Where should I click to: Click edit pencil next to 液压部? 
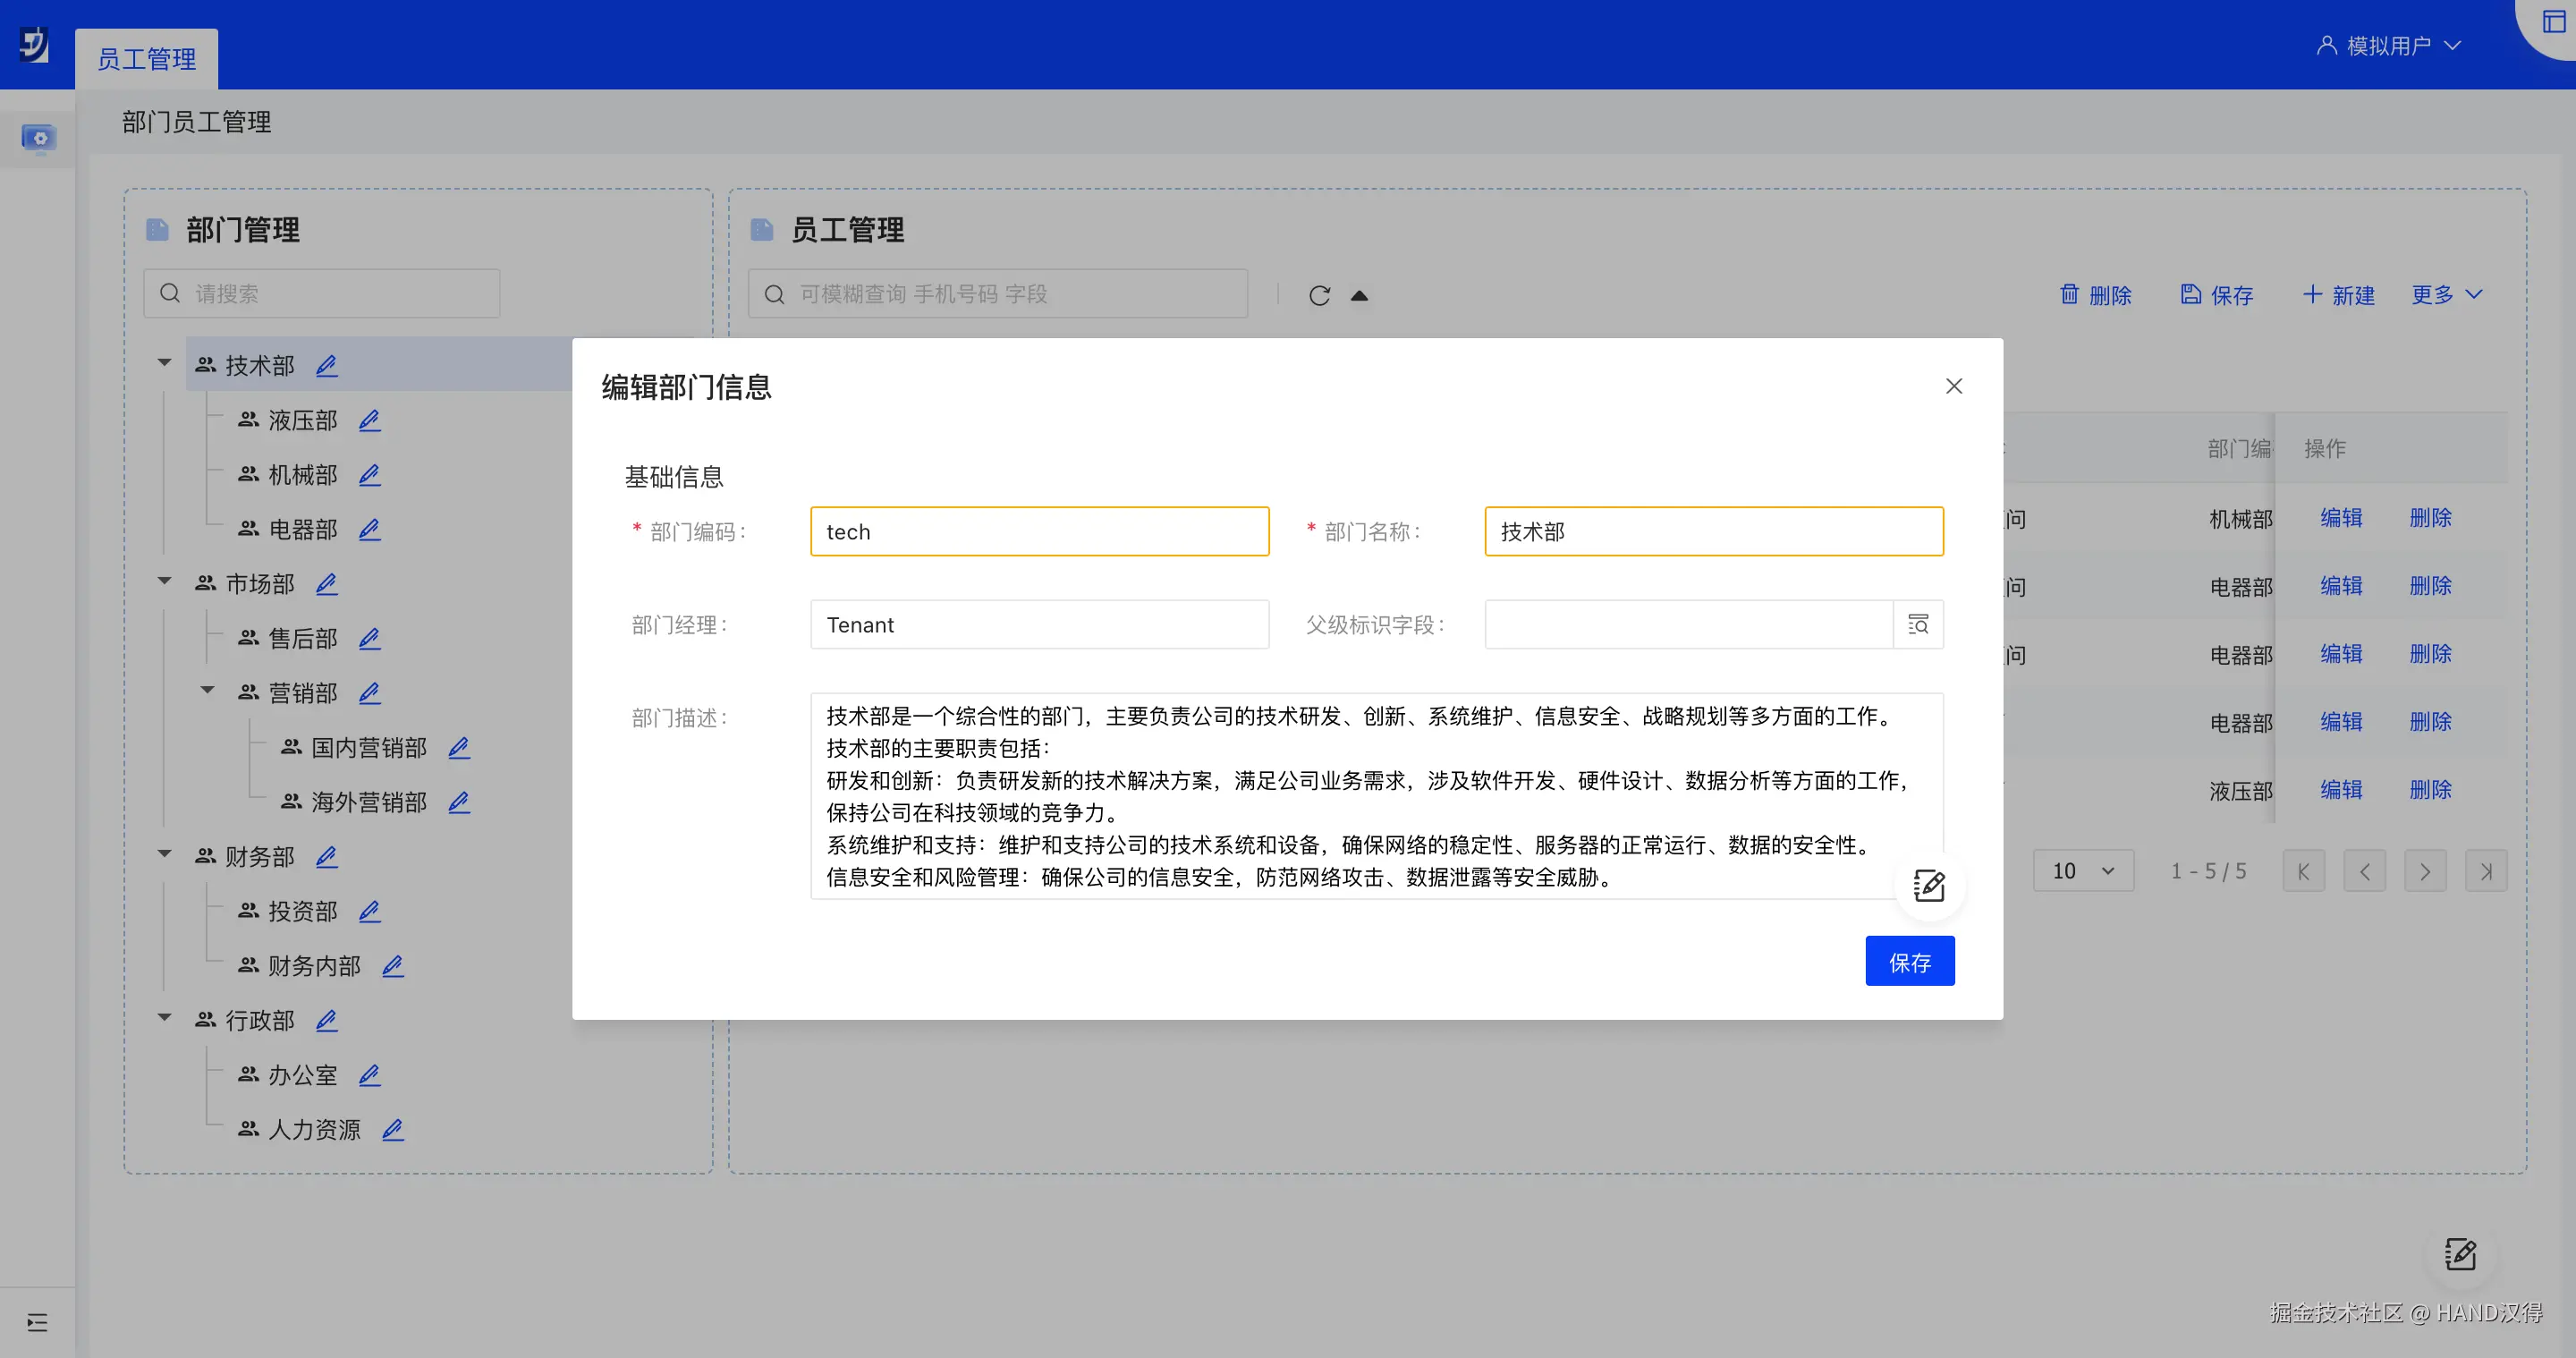[x=369, y=420]
